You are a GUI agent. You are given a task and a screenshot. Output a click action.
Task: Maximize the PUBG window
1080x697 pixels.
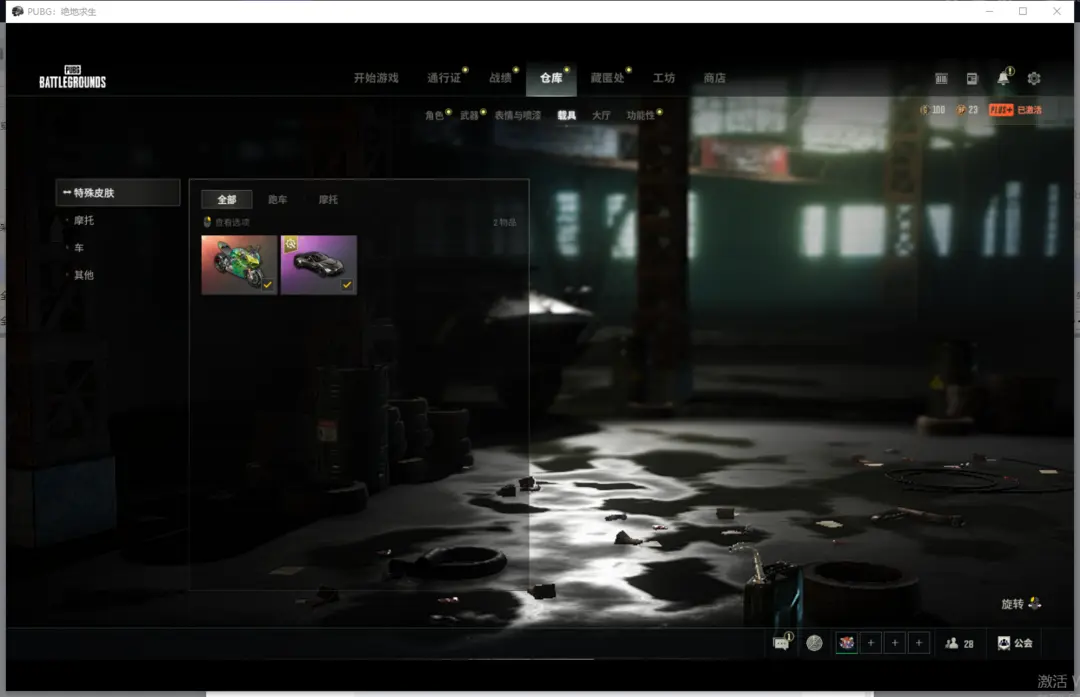(x=1023, y=11)
